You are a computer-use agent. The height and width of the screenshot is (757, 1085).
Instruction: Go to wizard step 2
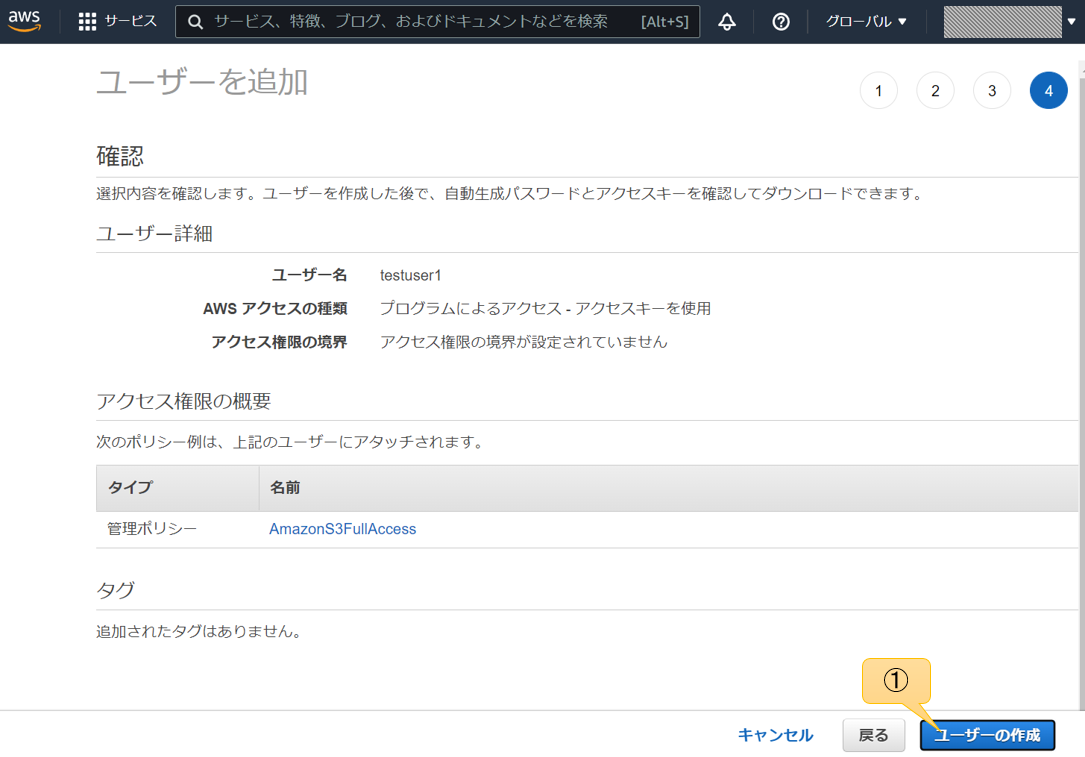pyautogui.click(x=935, y=91)
